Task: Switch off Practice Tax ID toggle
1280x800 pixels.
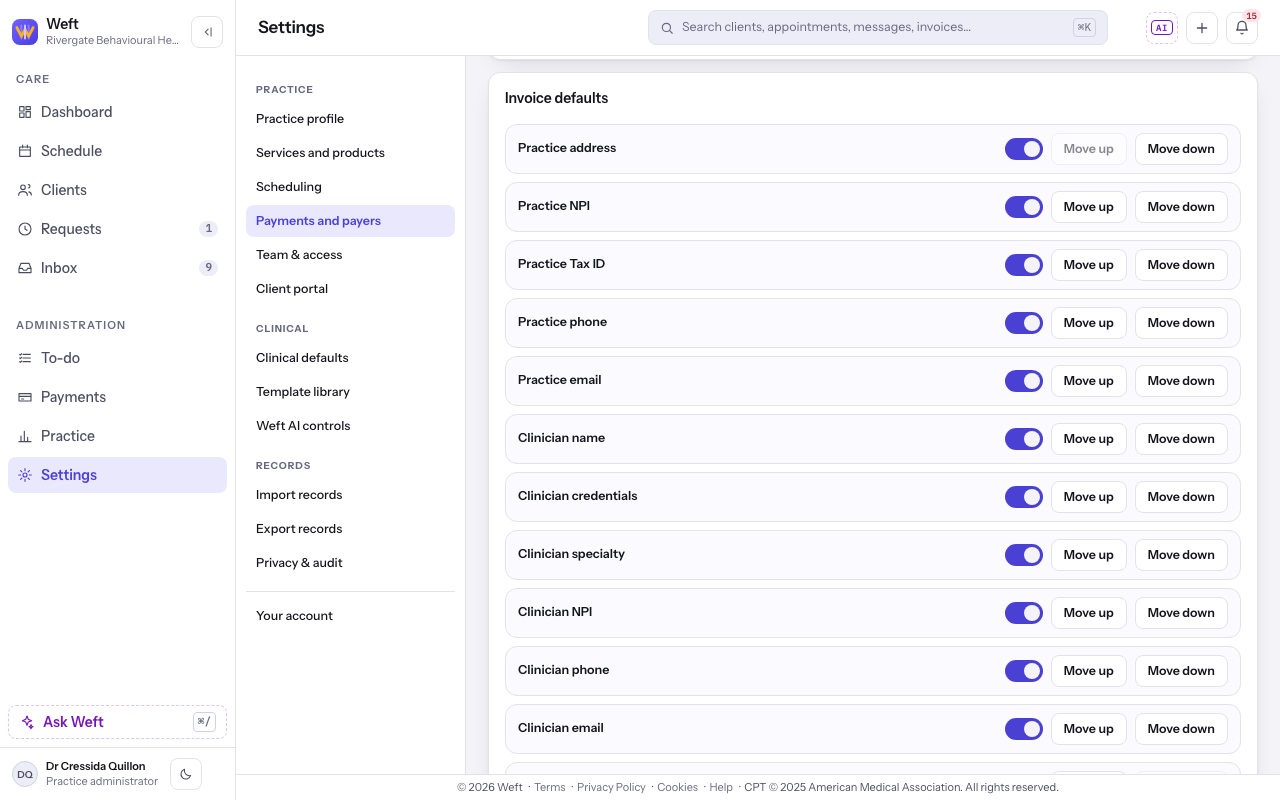Action: click(x=1024, y=265)
